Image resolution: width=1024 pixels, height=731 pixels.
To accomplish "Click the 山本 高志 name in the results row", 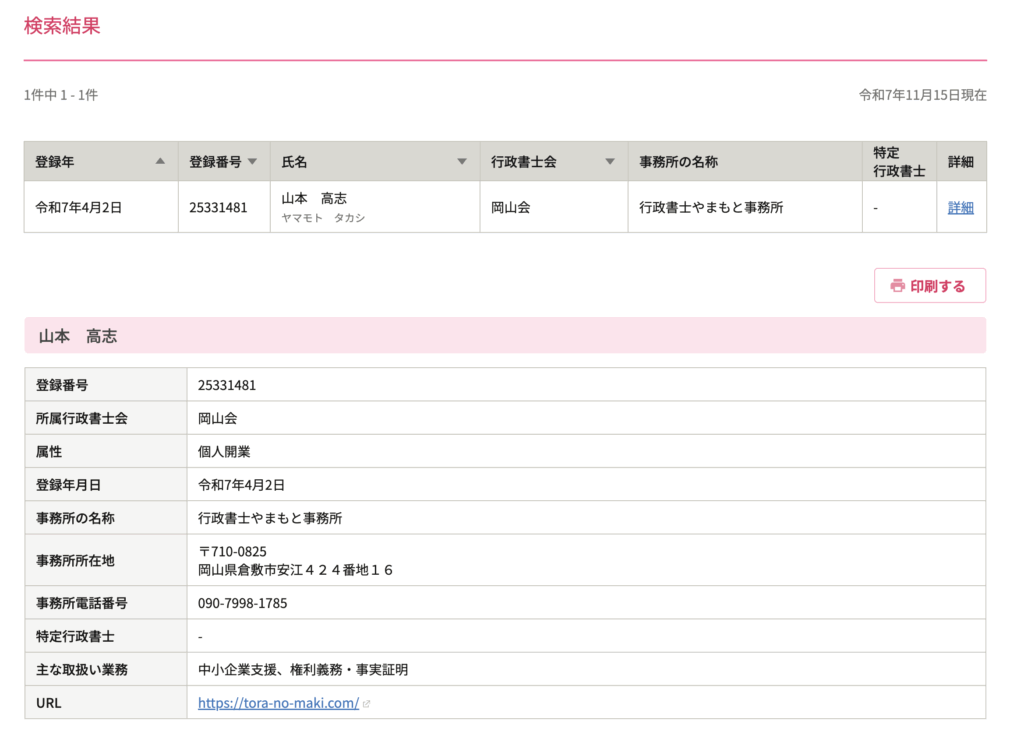I will point(314,199).
